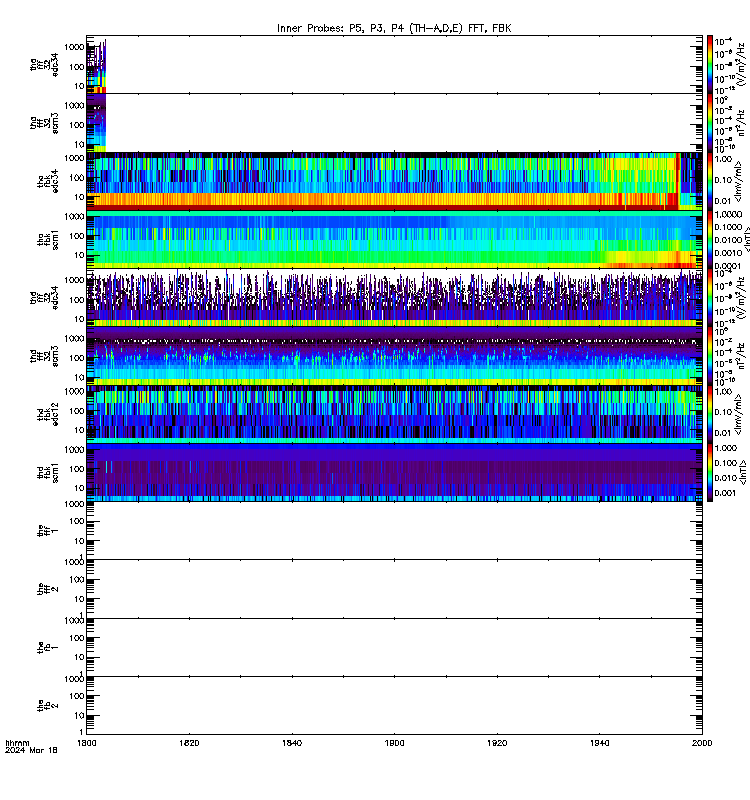Click the '<|nT|>' unit label beside thd fbk scm1 bar

point(743,472)
